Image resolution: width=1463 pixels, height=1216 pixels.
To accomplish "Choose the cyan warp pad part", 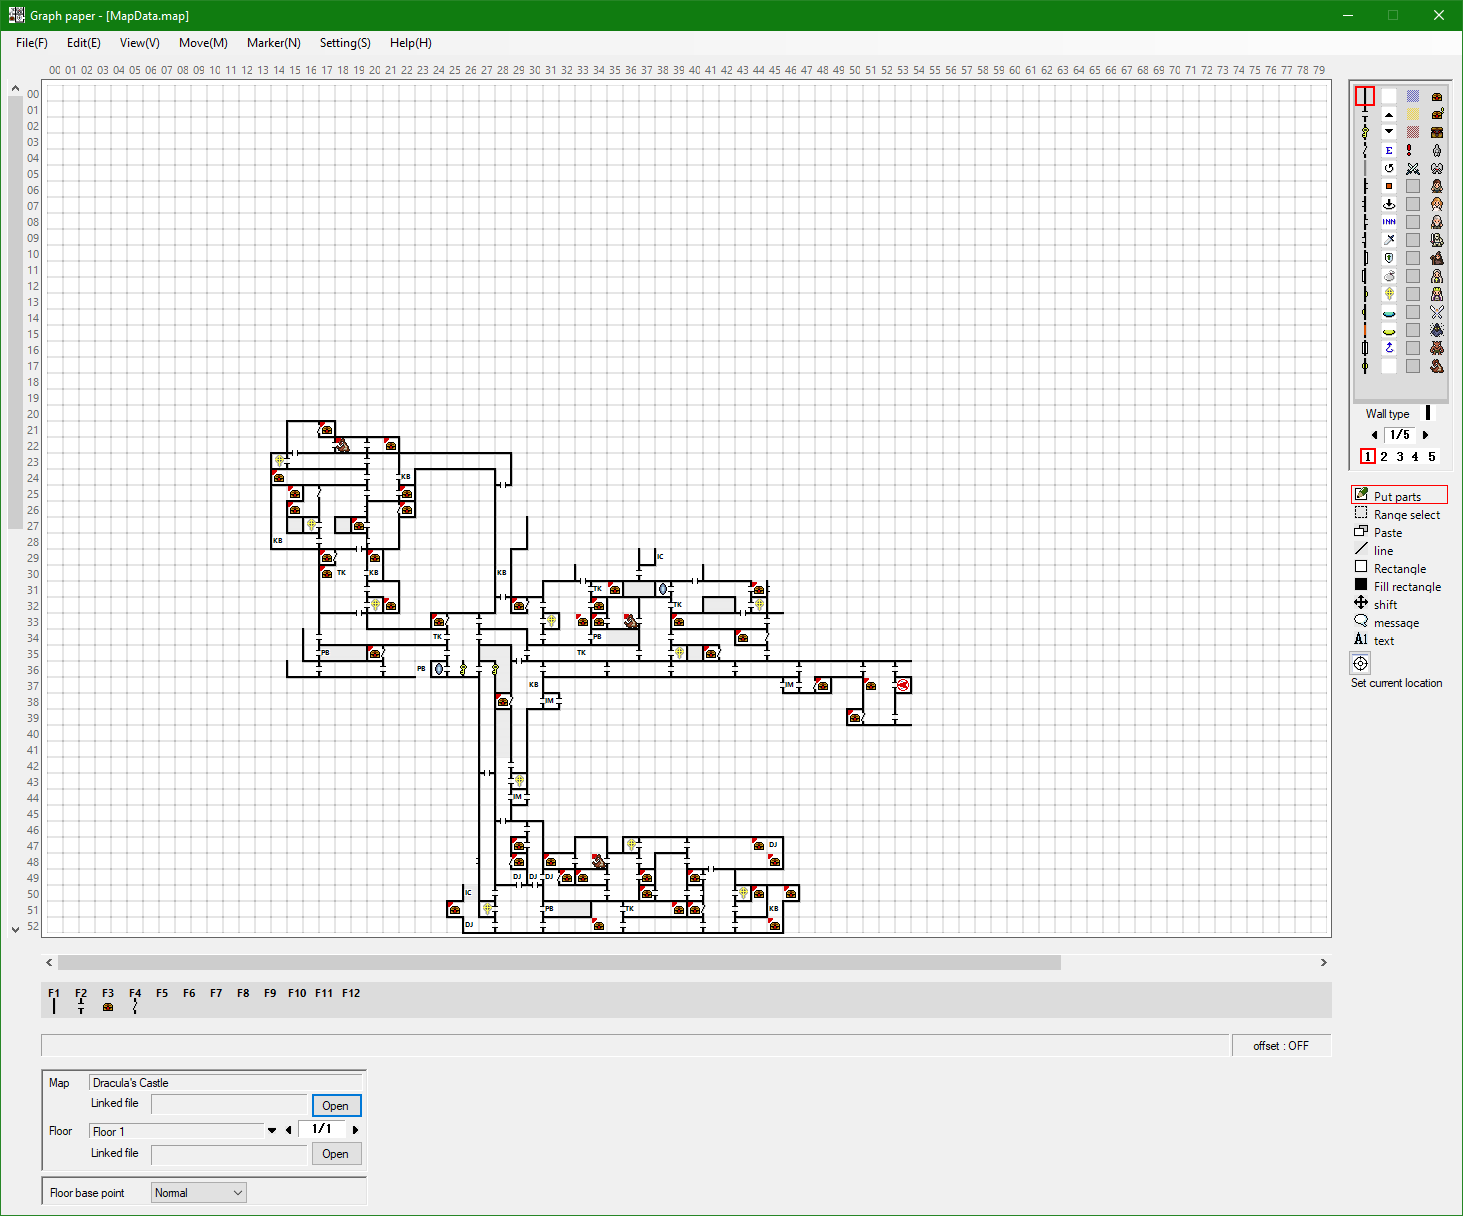I will [1389, 312].
